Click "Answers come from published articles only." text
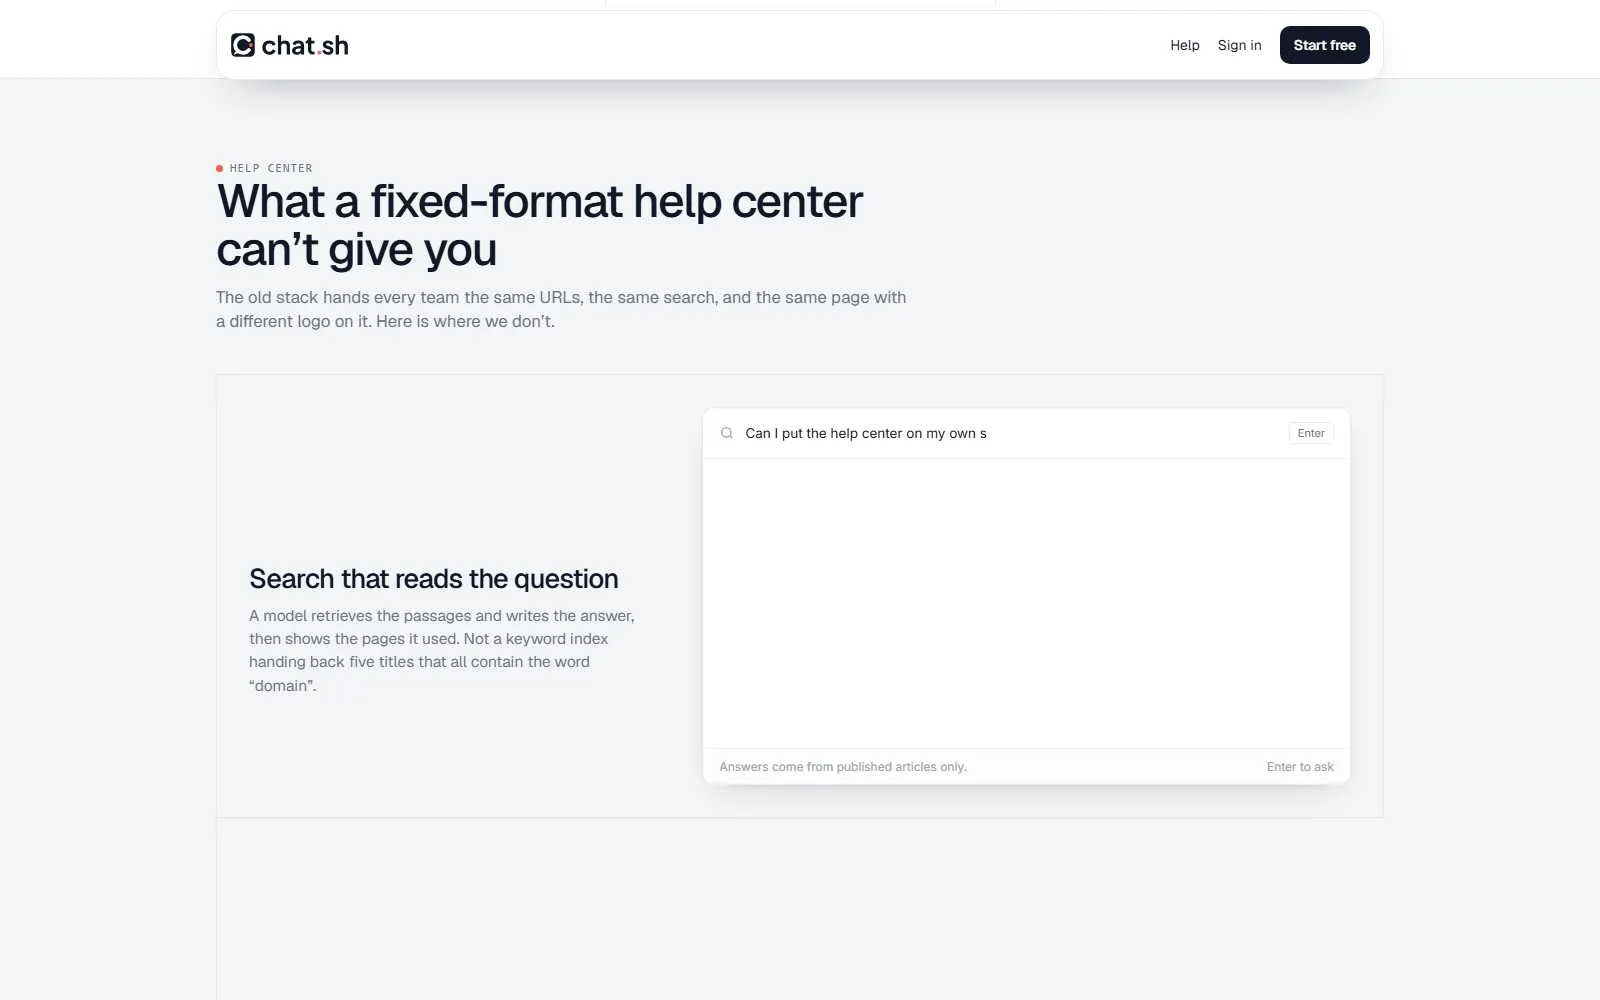Viewport: 1600px width, 1000px height. point(843,767)
